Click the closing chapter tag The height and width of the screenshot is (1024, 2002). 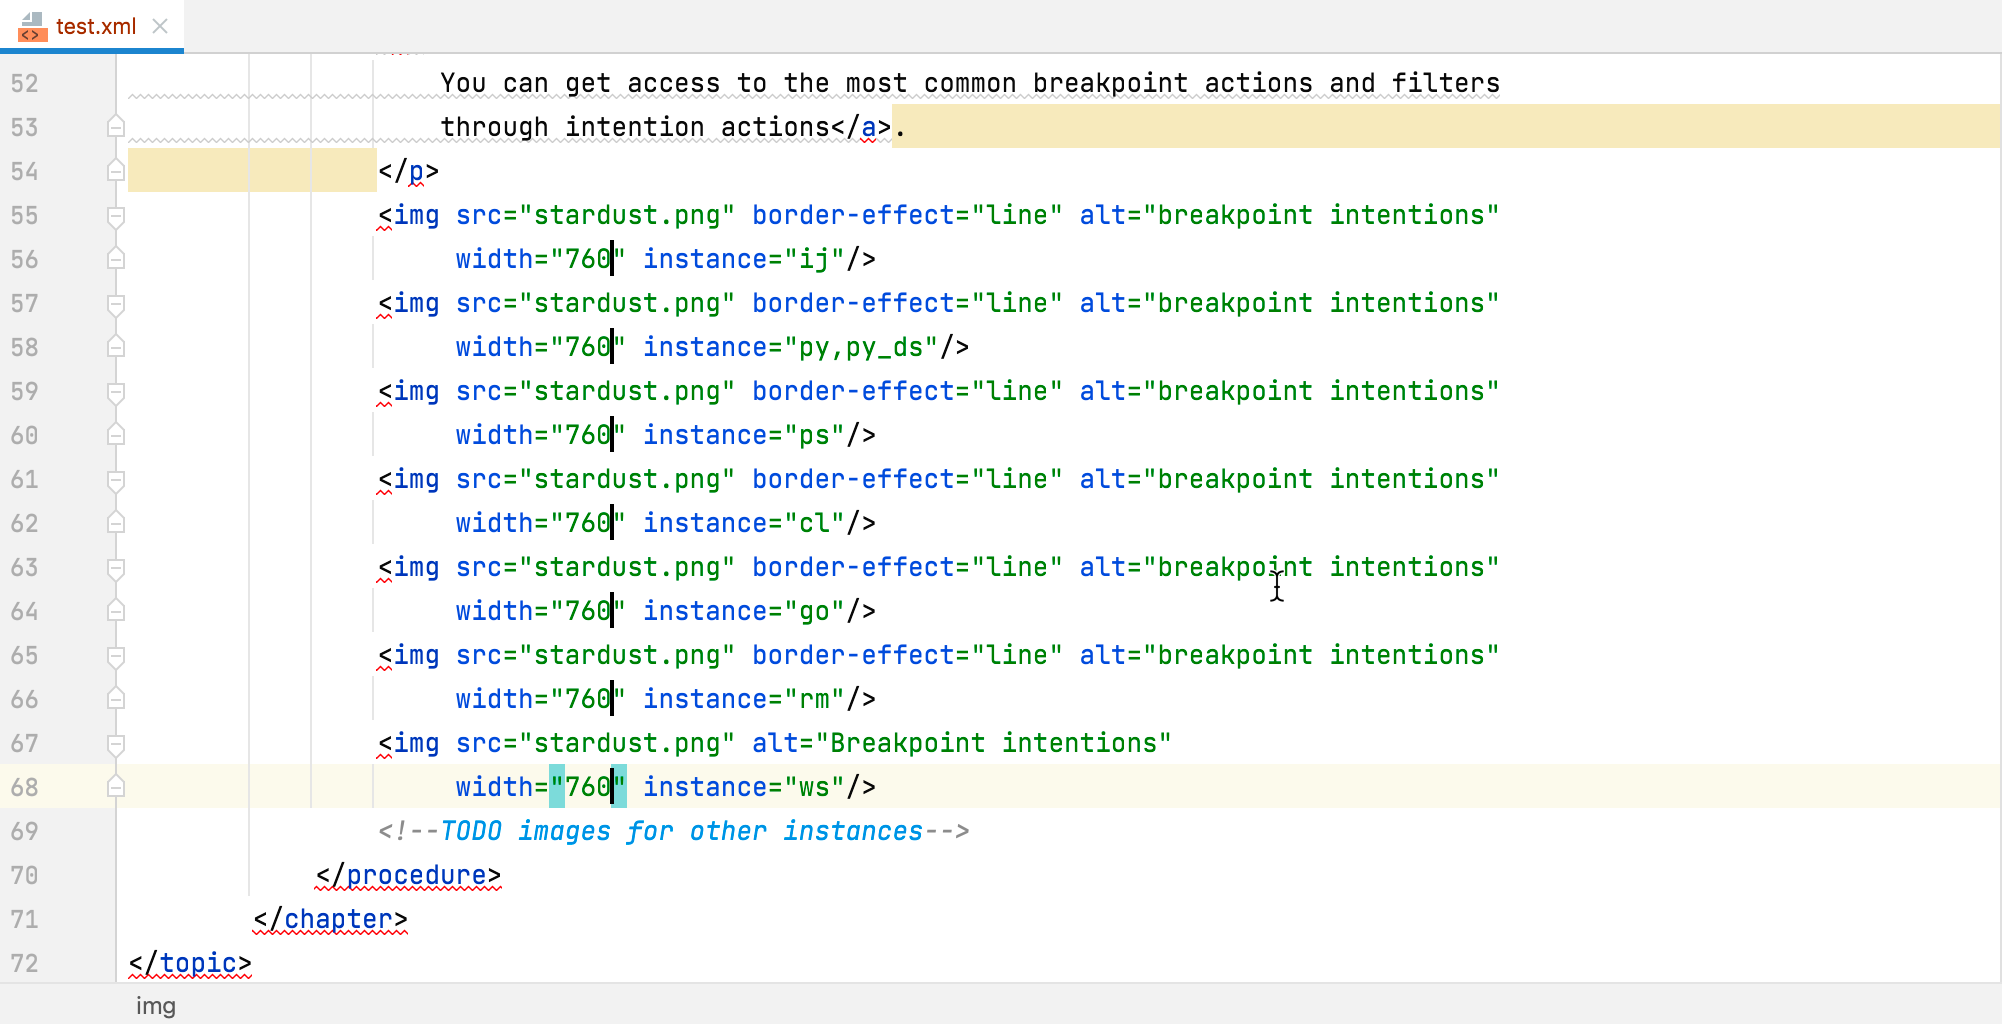pos(331,920)
